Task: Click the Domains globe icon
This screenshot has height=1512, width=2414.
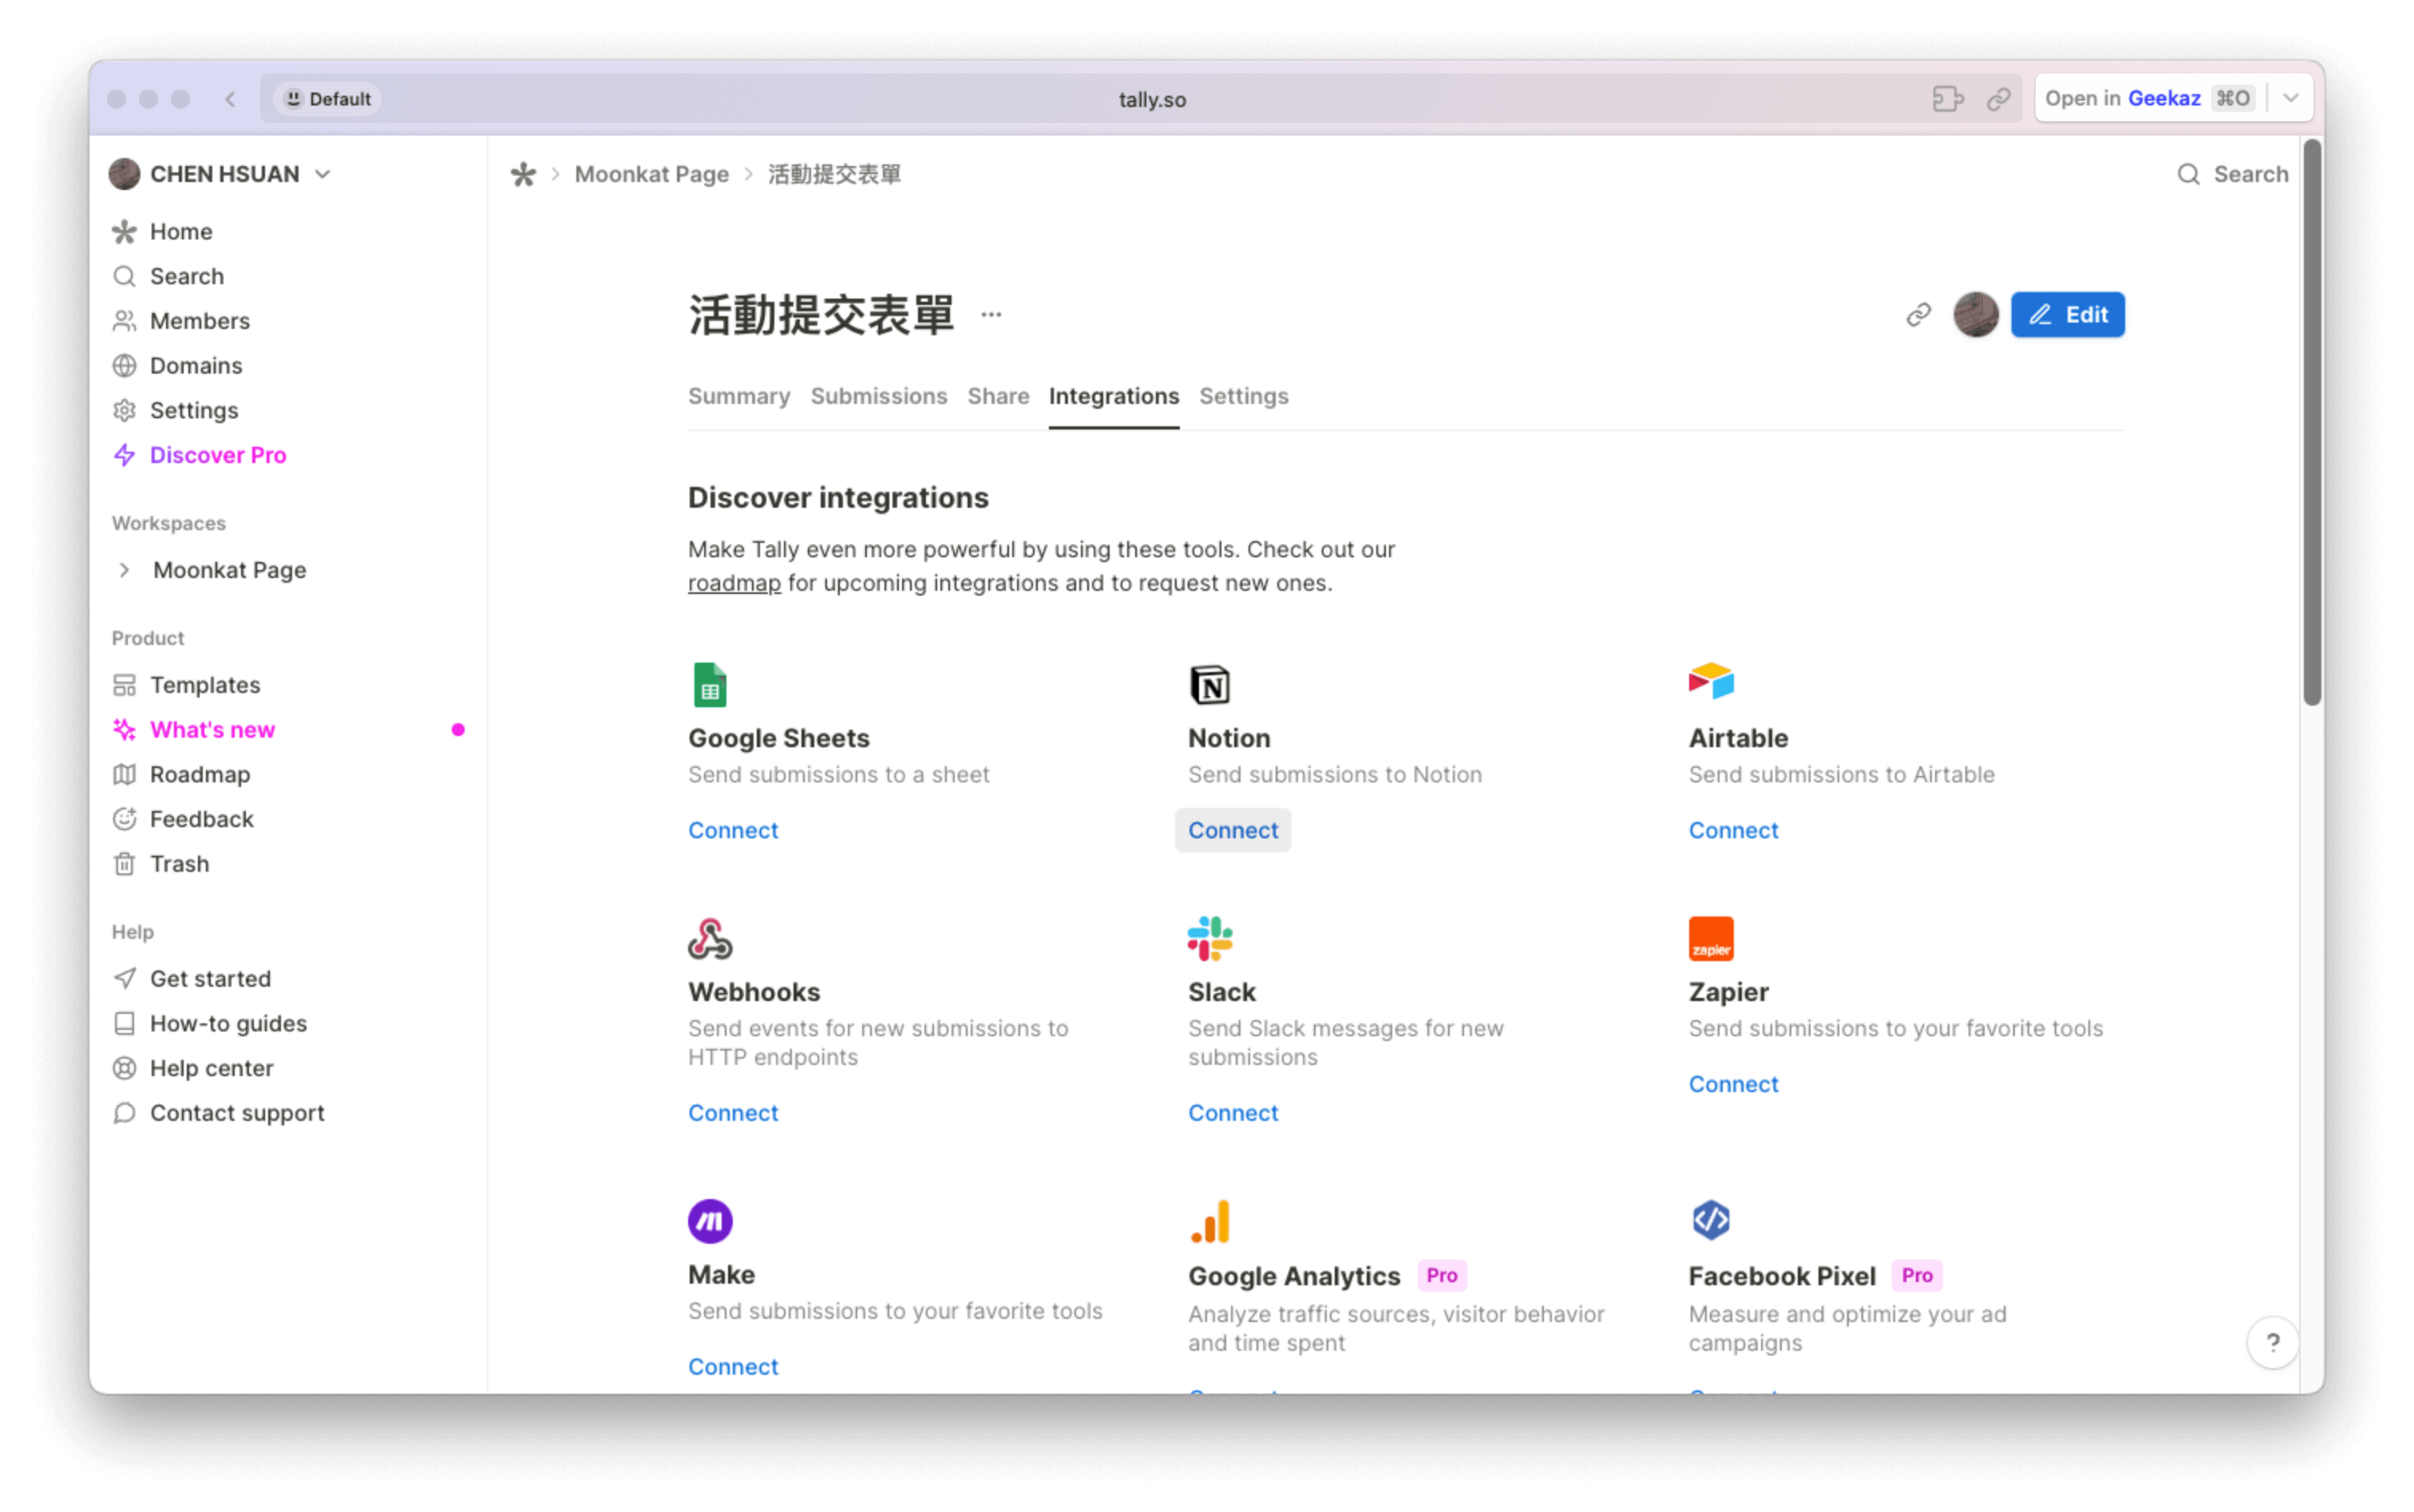Action: 124,366
